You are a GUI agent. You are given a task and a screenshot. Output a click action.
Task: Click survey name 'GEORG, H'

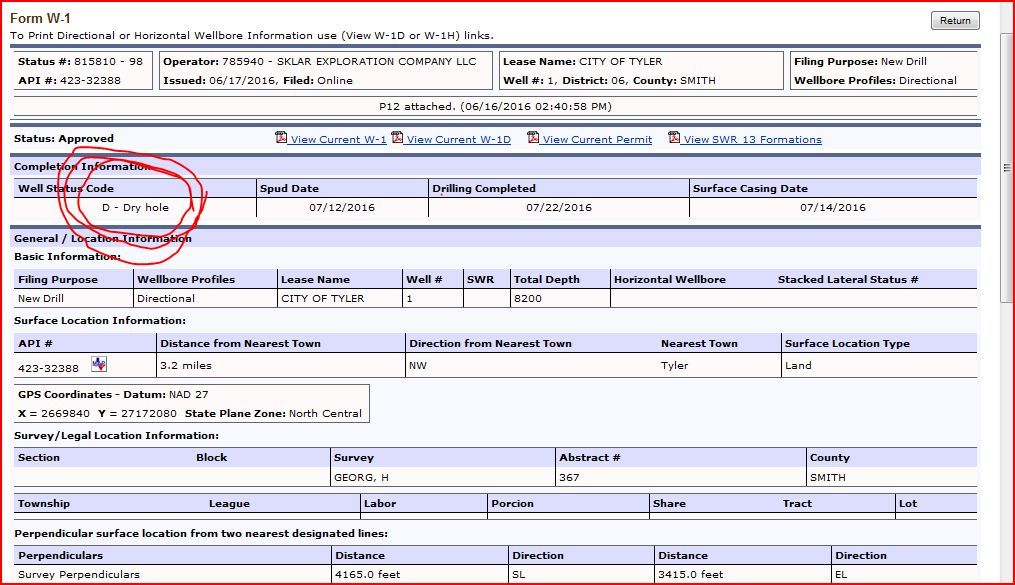coord(361,478)
